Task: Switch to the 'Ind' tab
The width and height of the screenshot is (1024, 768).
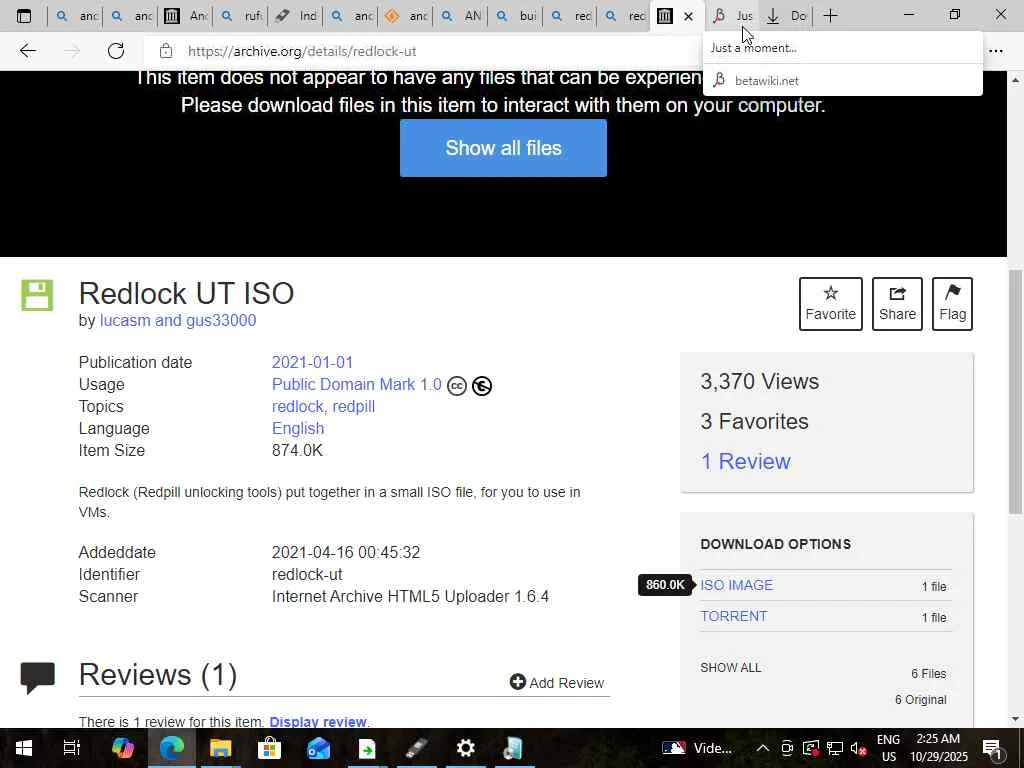Action: coord(295,16)
